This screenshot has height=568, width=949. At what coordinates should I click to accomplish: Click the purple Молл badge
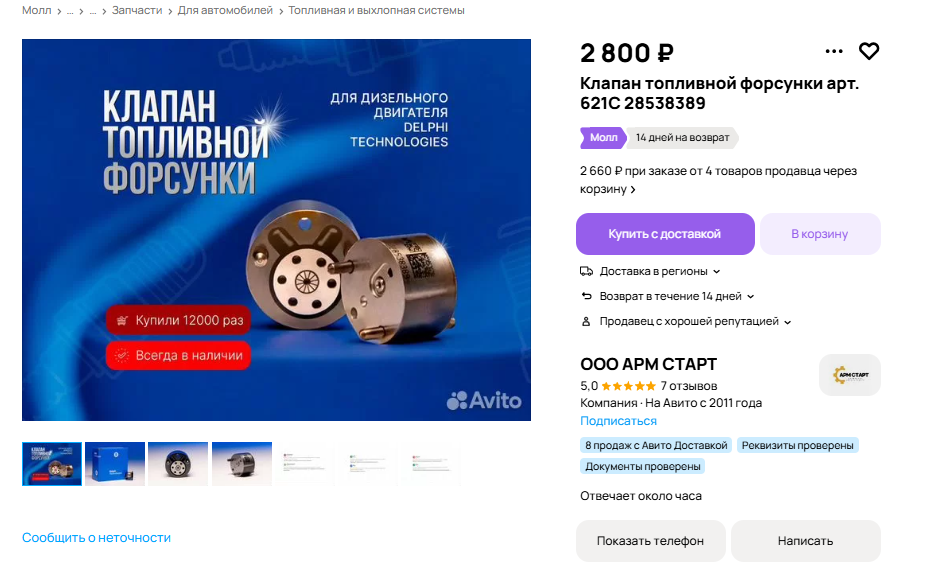pyautogui.click(x=603, y=137)
